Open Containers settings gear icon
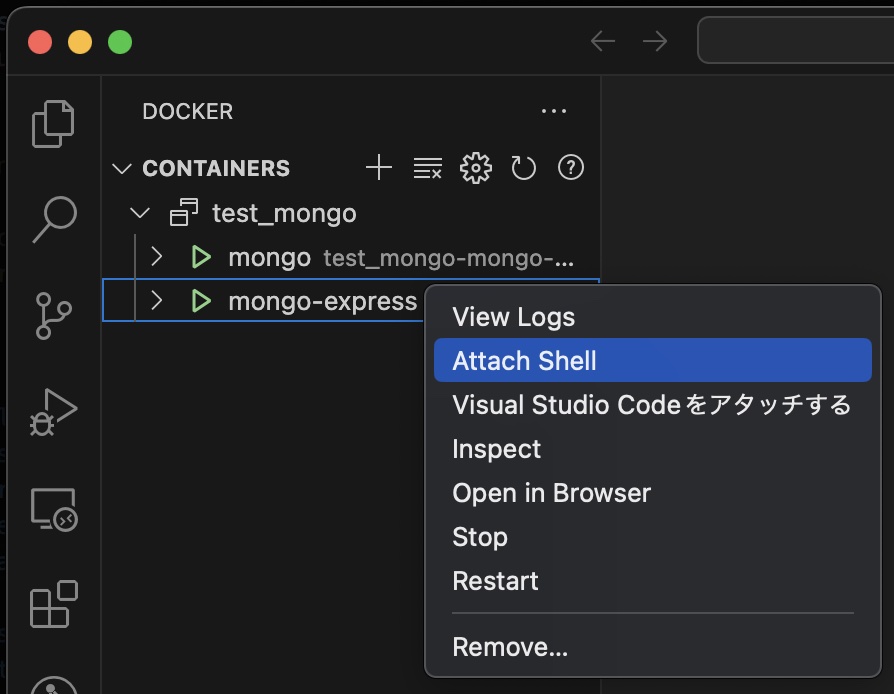 [x=476, y=168]
